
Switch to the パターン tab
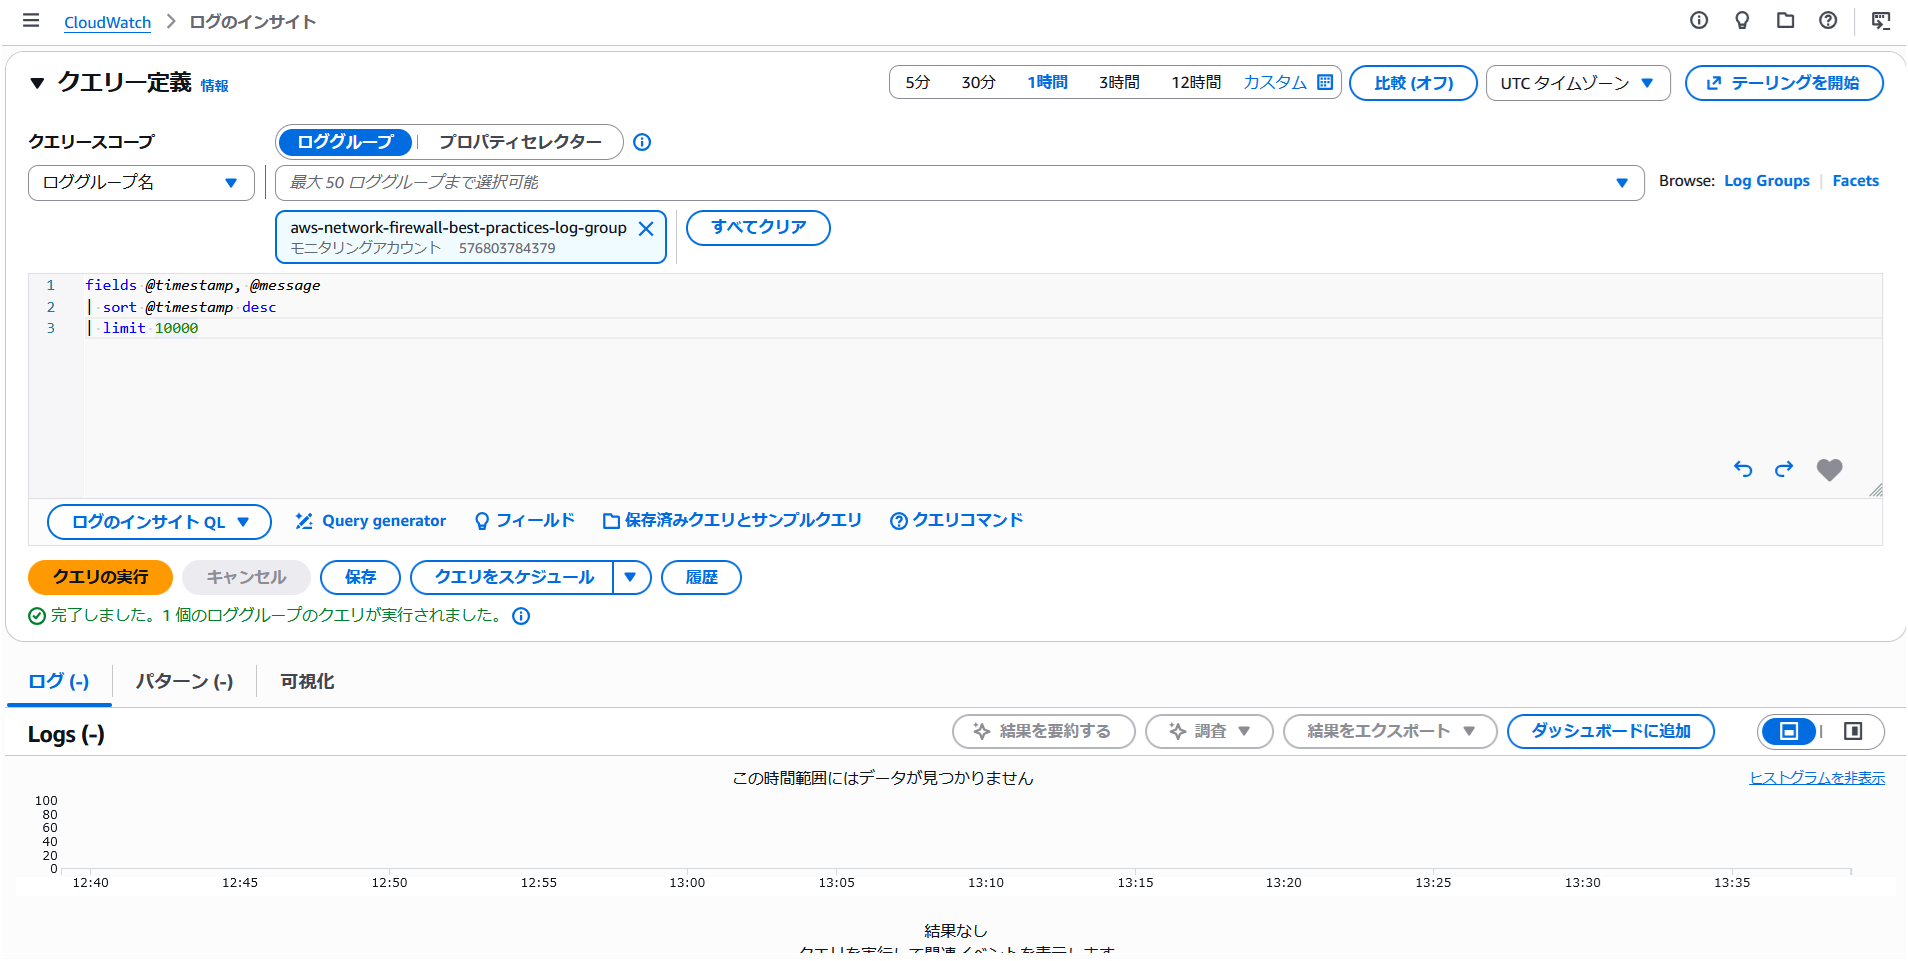pos(183,681)
